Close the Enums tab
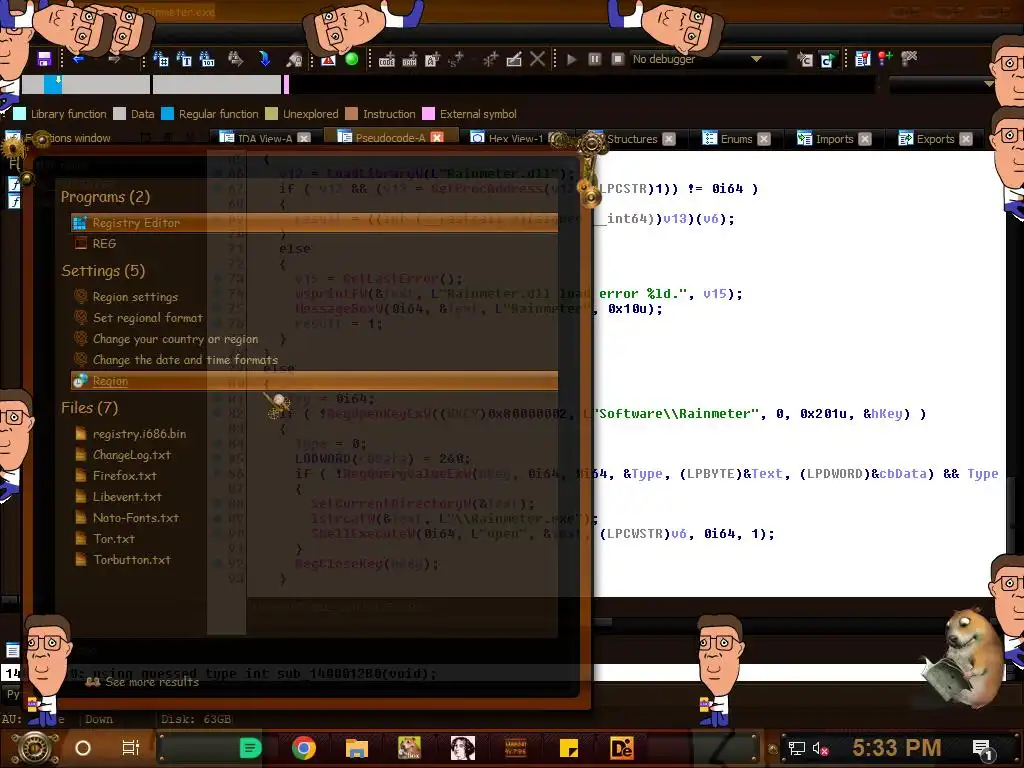The height and width of the screenshot is (768, 1024). 764,138
